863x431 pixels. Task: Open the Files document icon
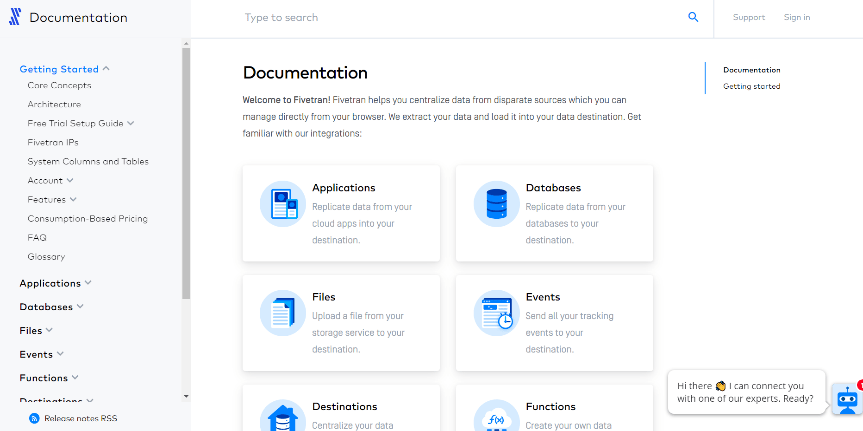(283, 313)
